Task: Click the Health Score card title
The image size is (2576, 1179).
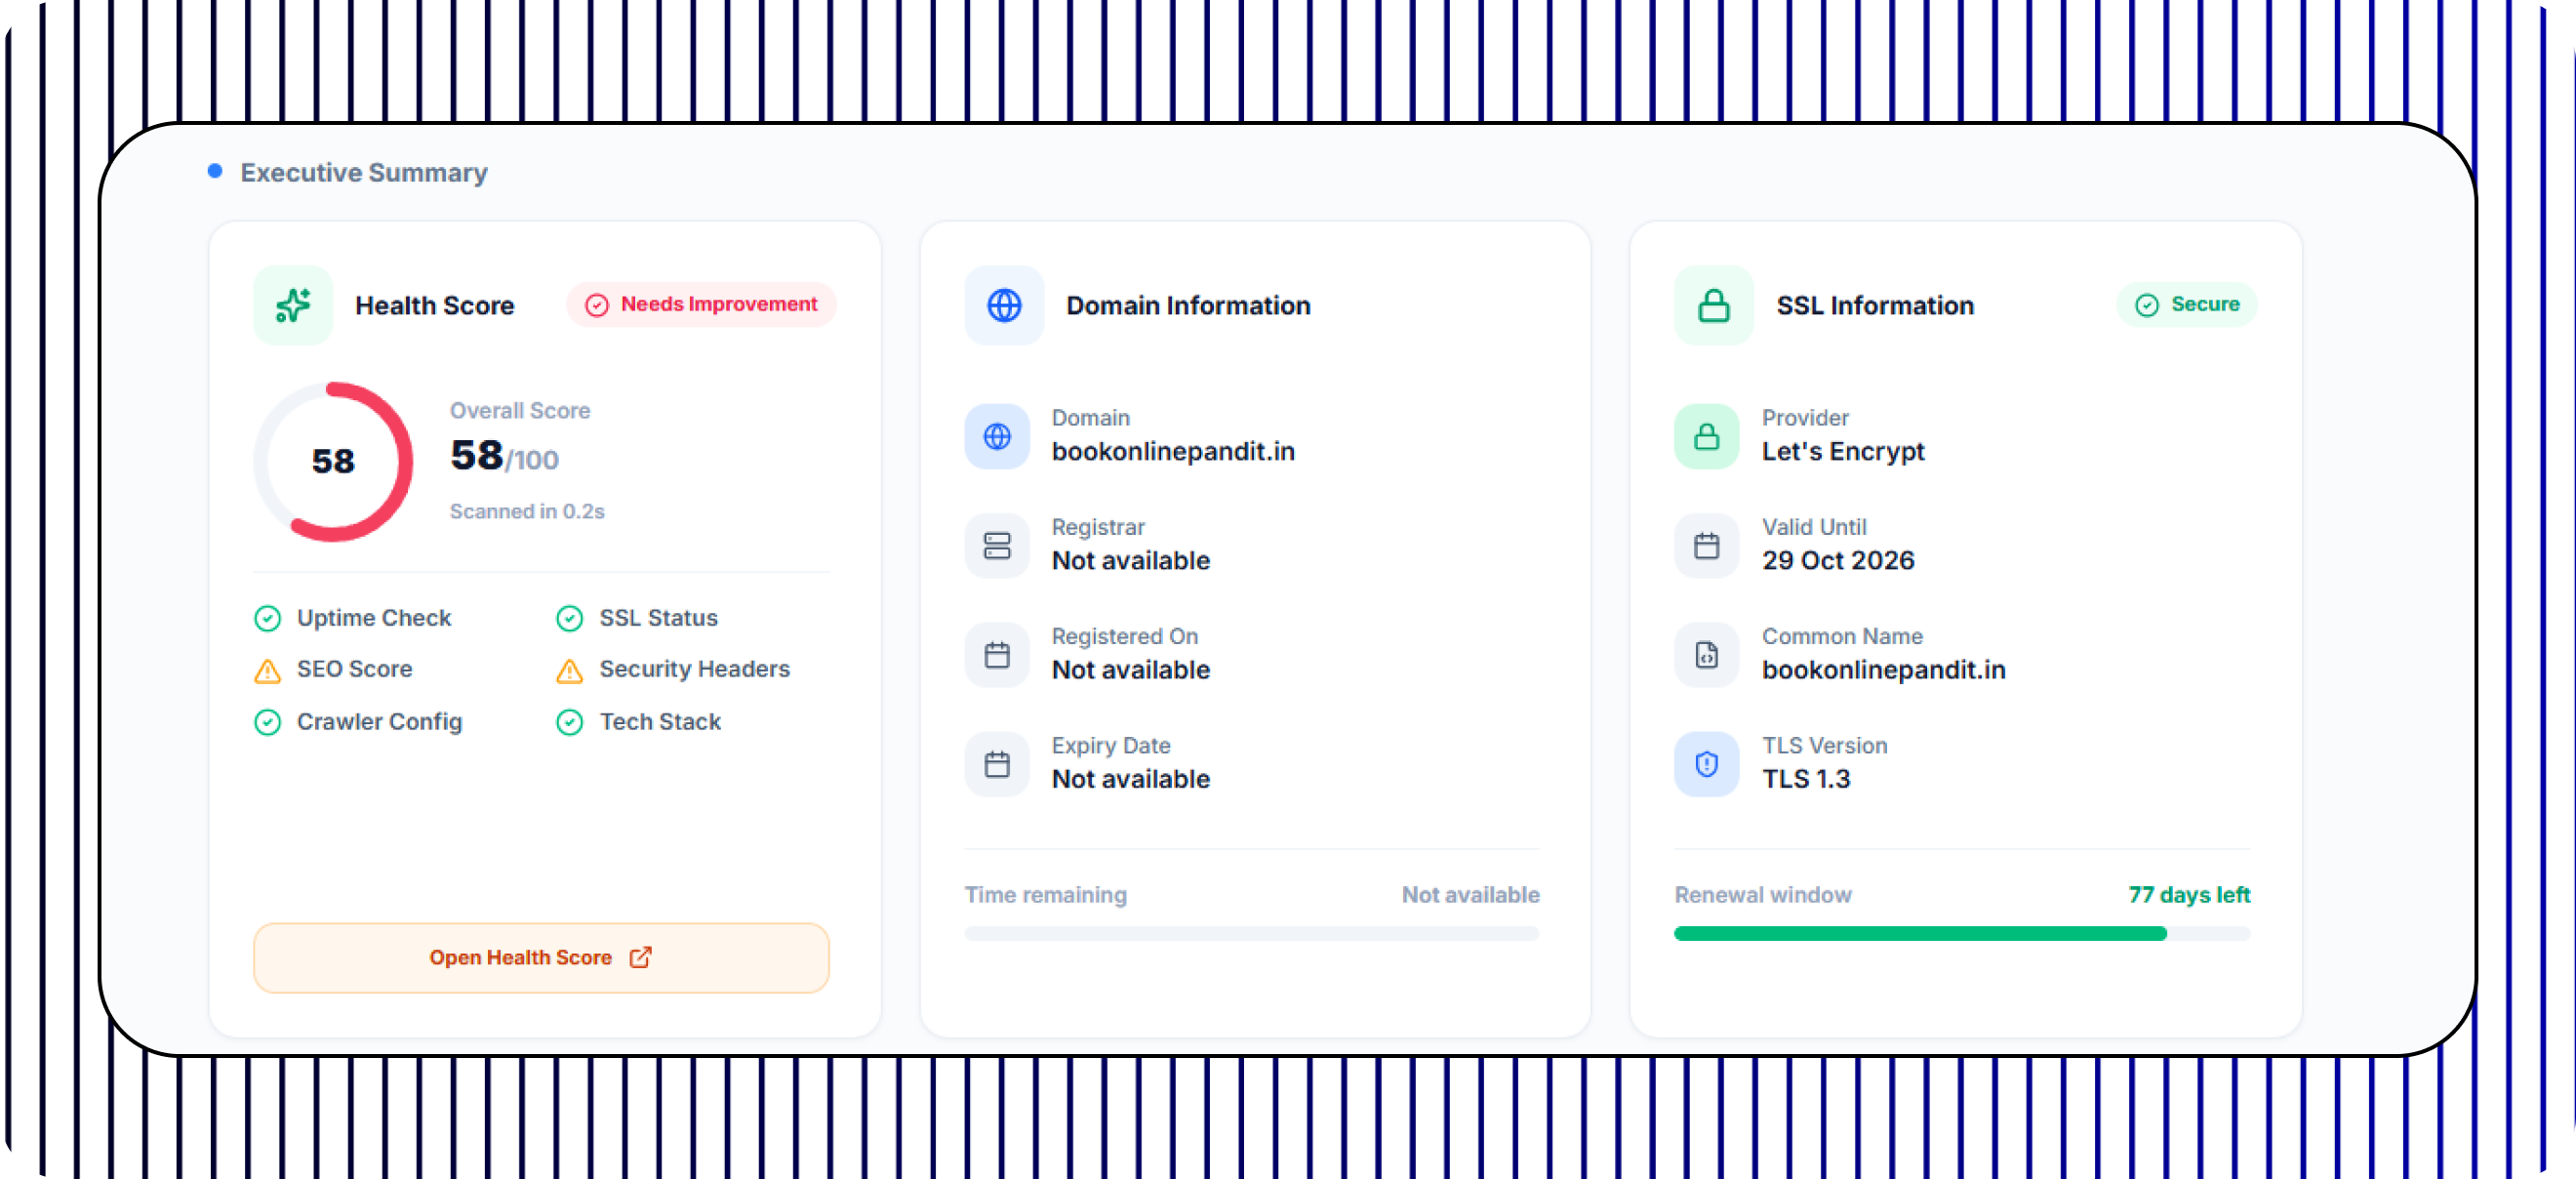Action: click(435, 305)
